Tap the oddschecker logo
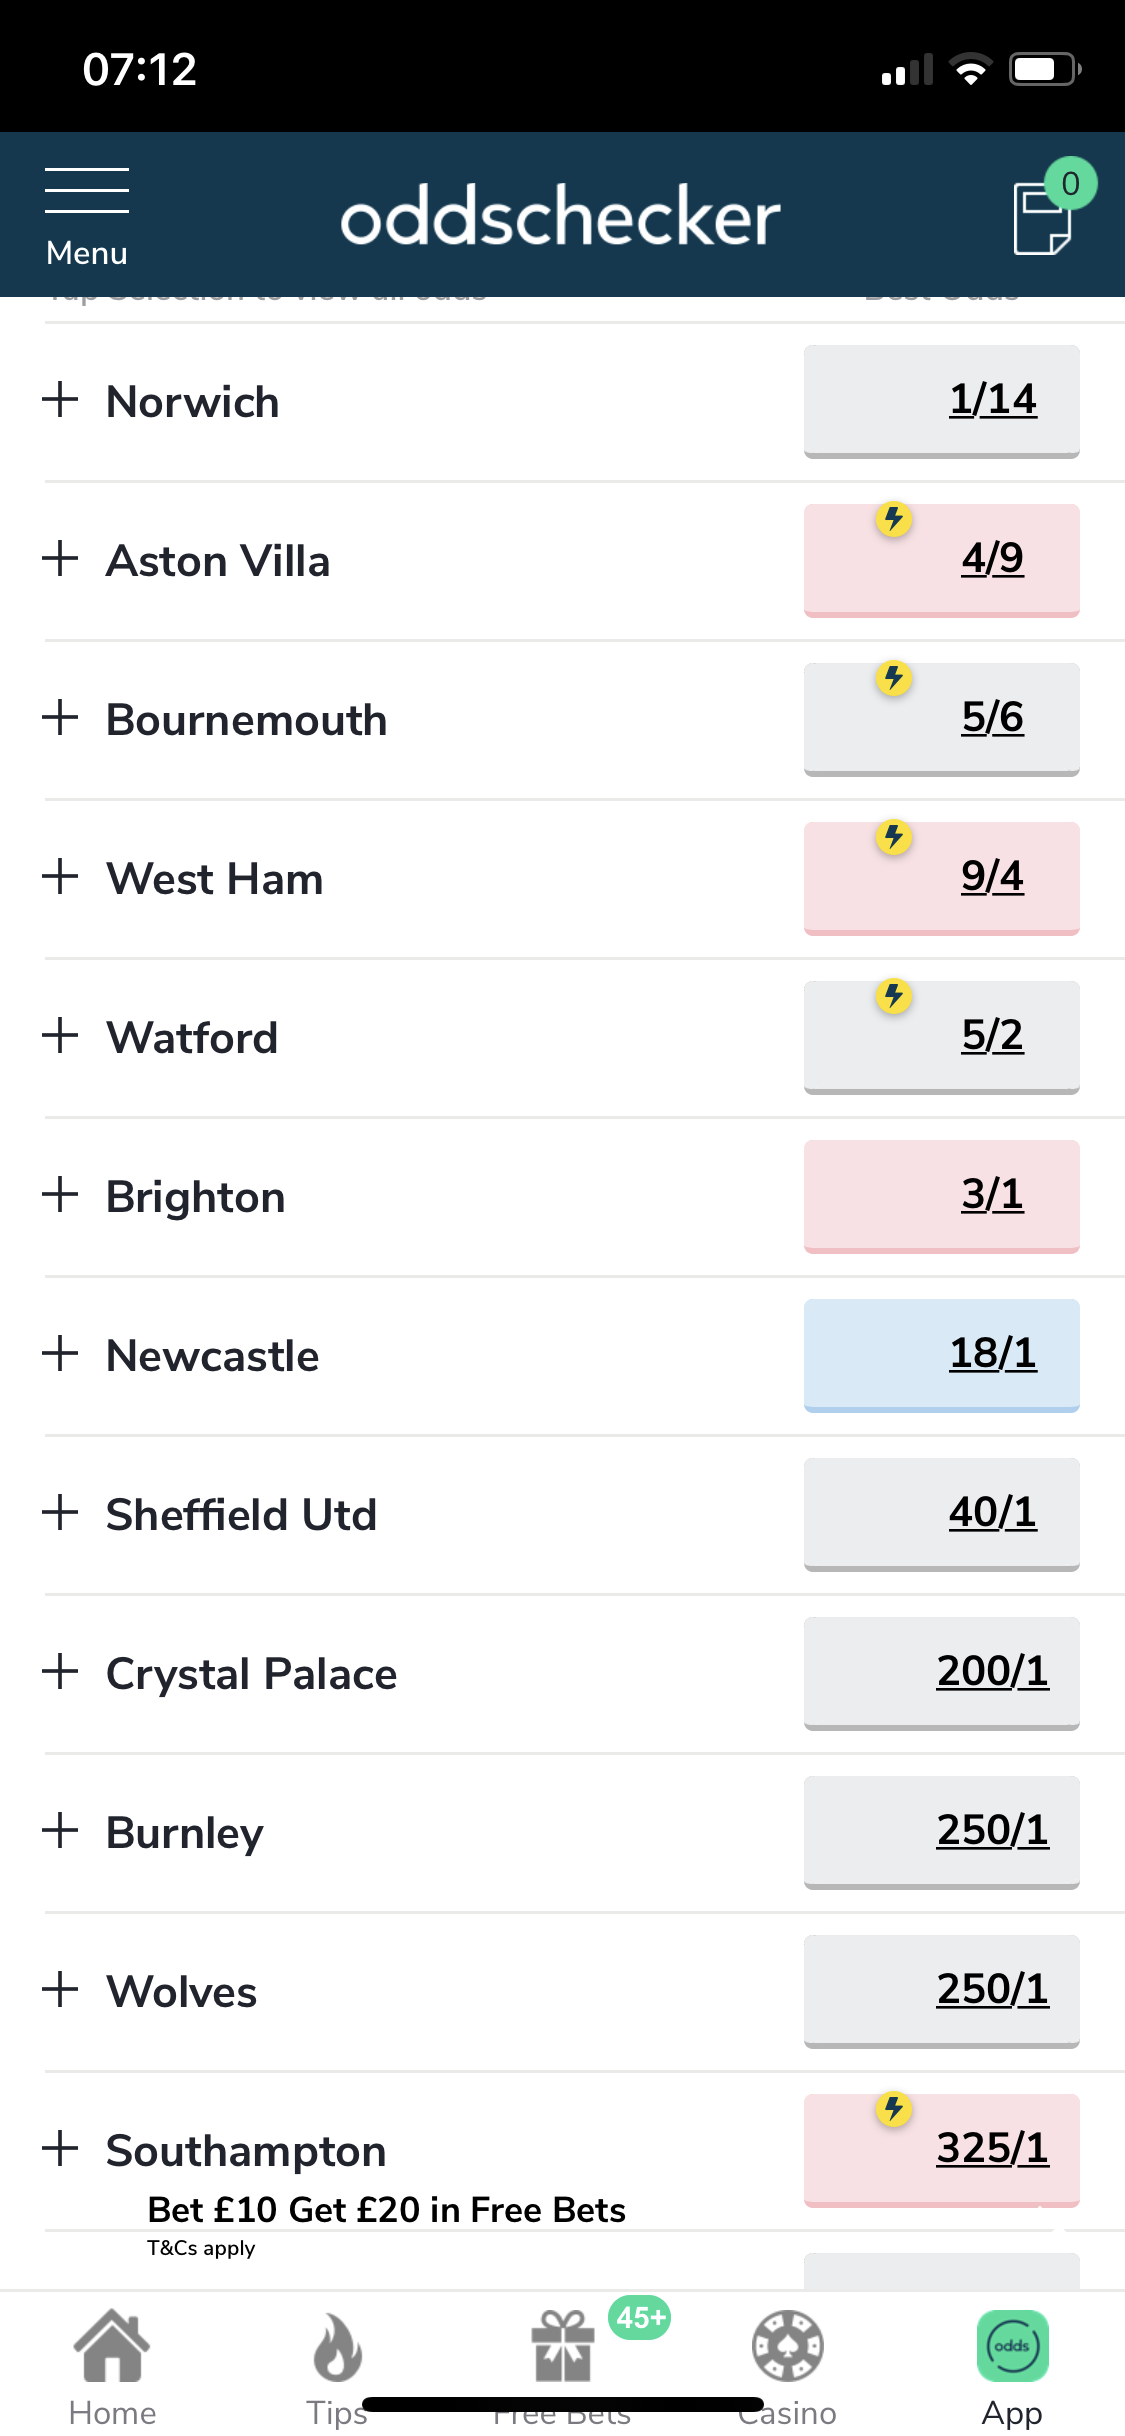The image size is (1125, 2436). (560, 216)
